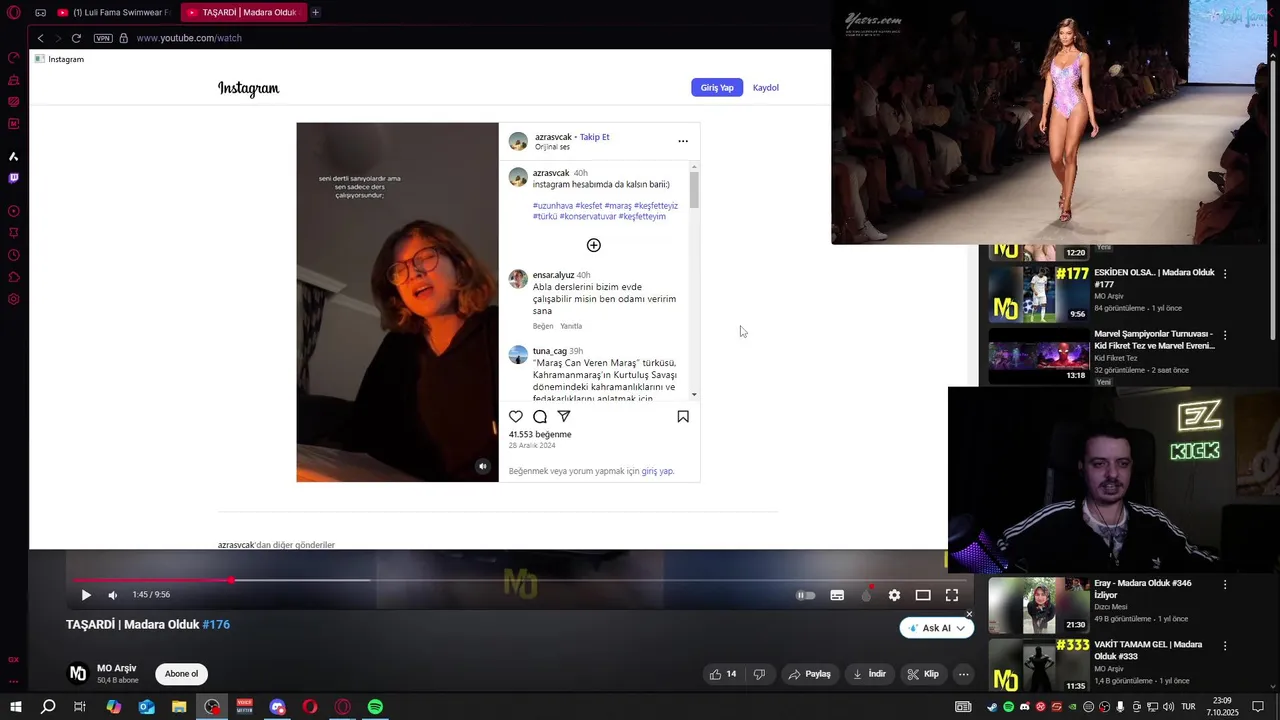Click the comments panel scrollbar
This screenshot has width=1280, height=720.
(694, 190)
